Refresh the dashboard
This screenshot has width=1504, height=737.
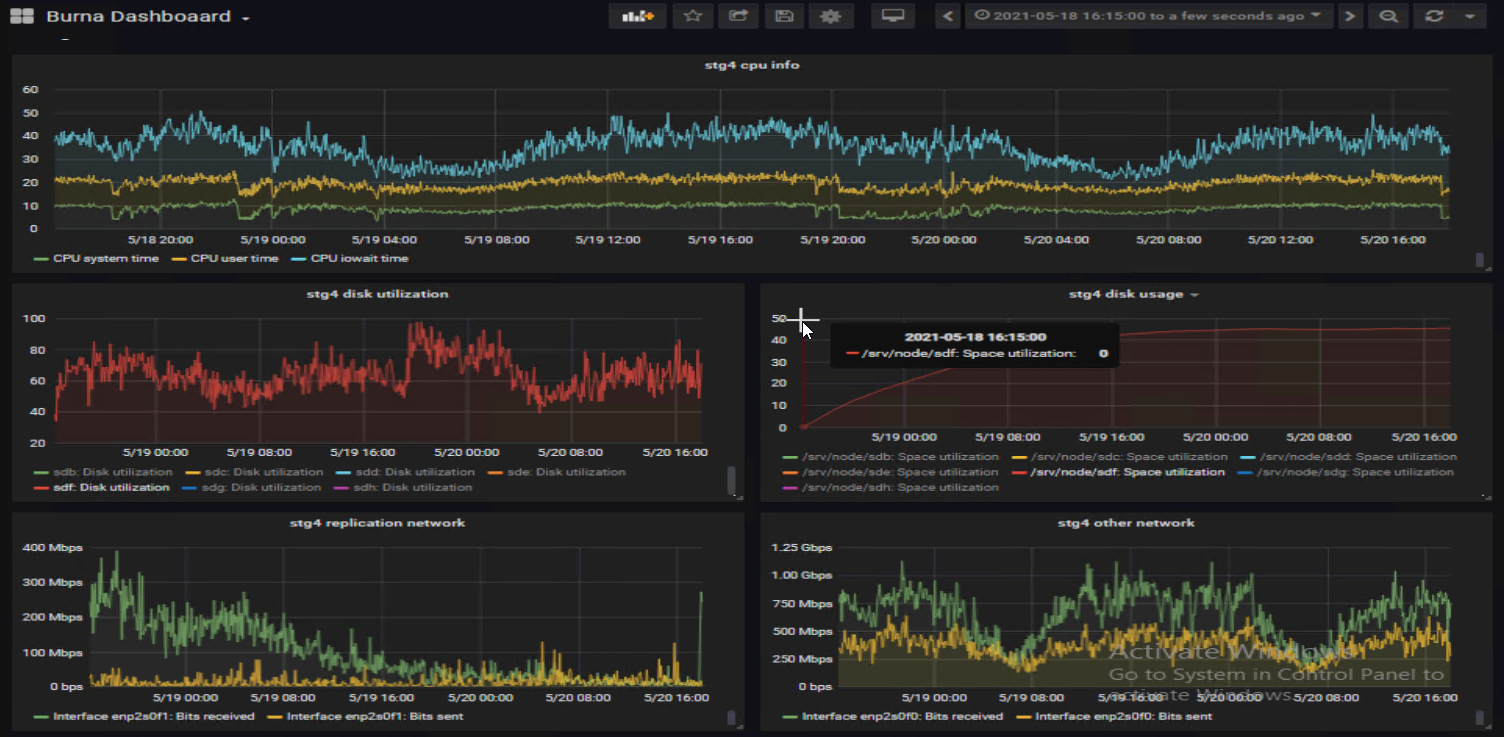coord(1434,16)
